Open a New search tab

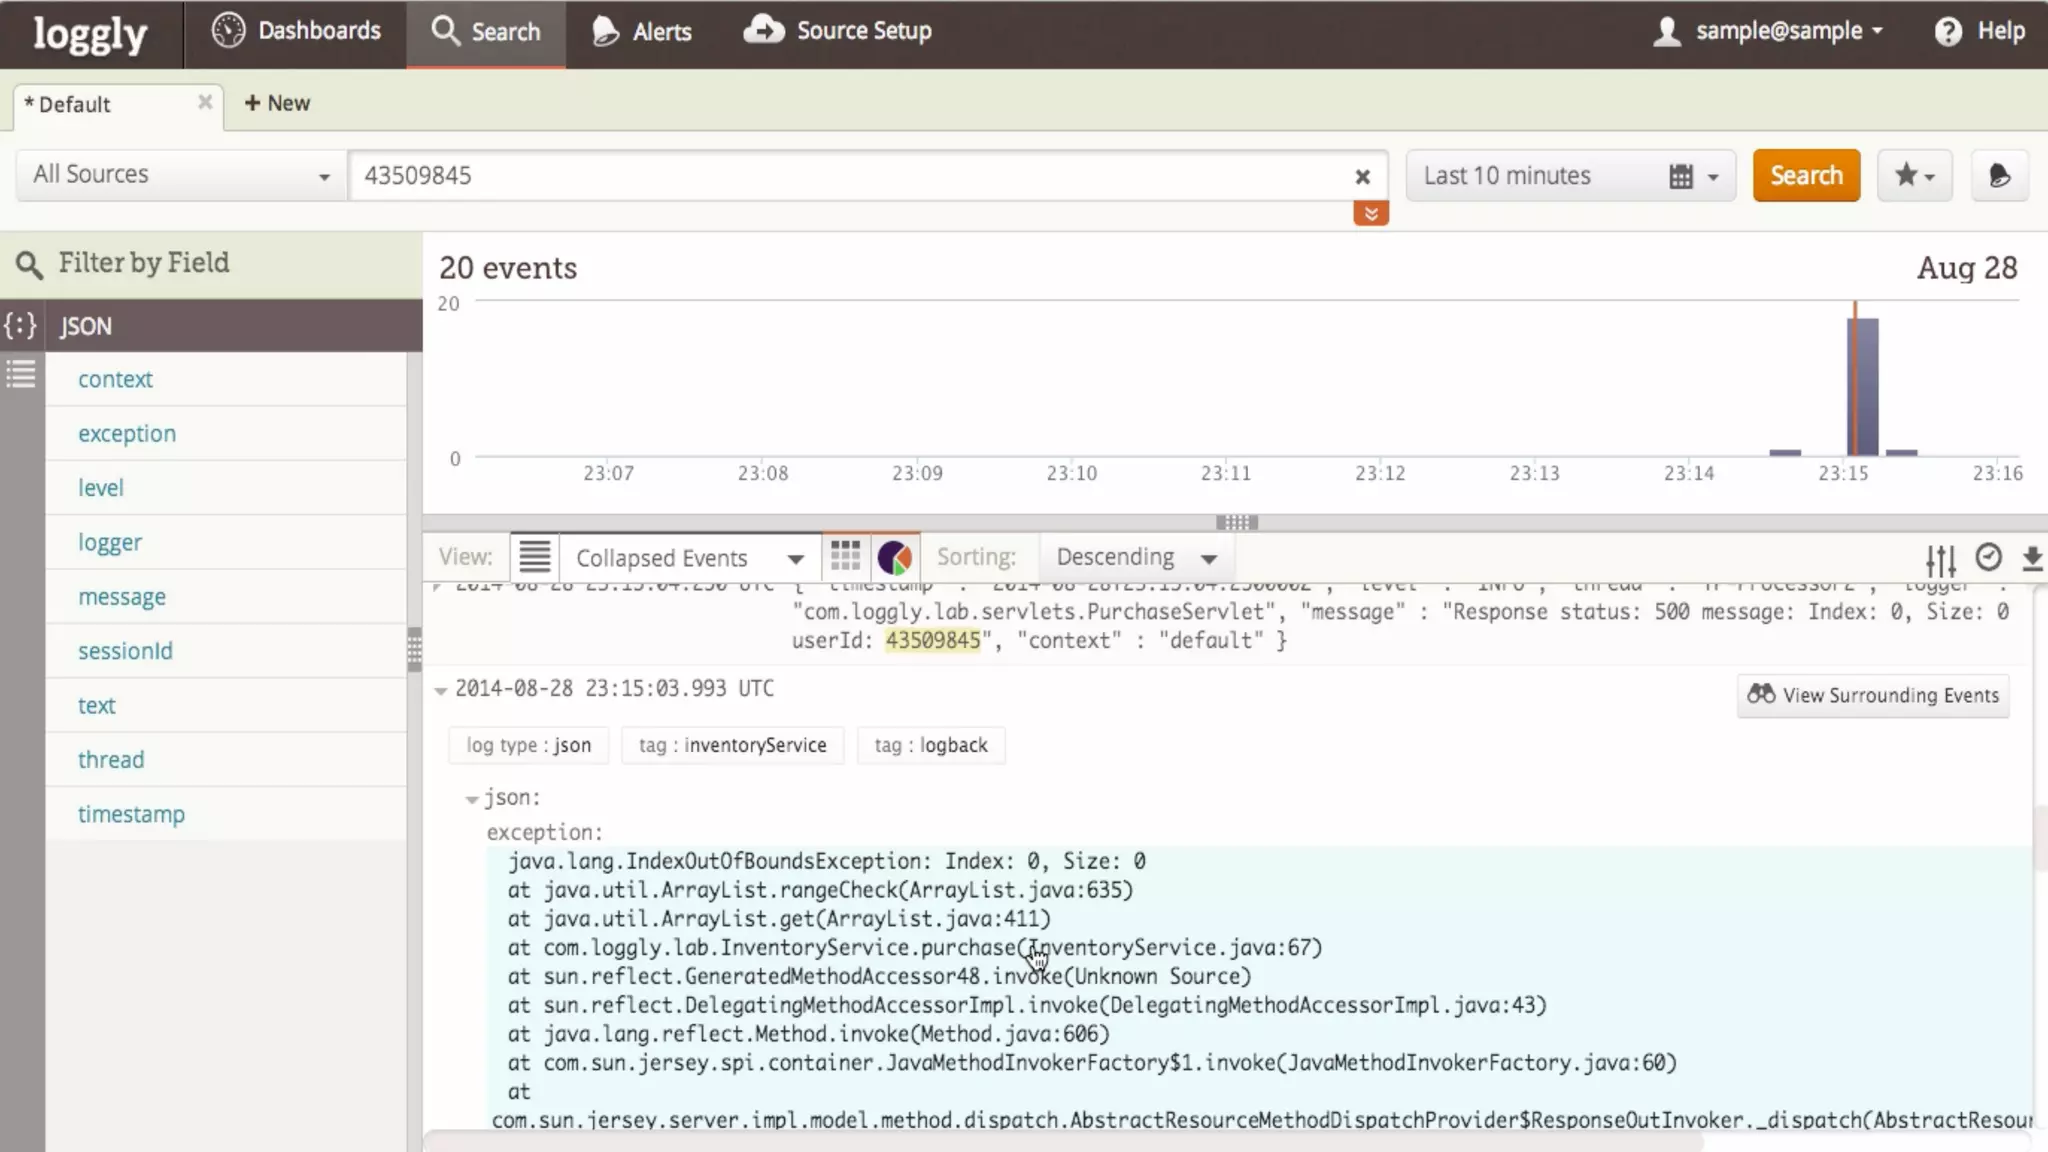pos(277,103)
